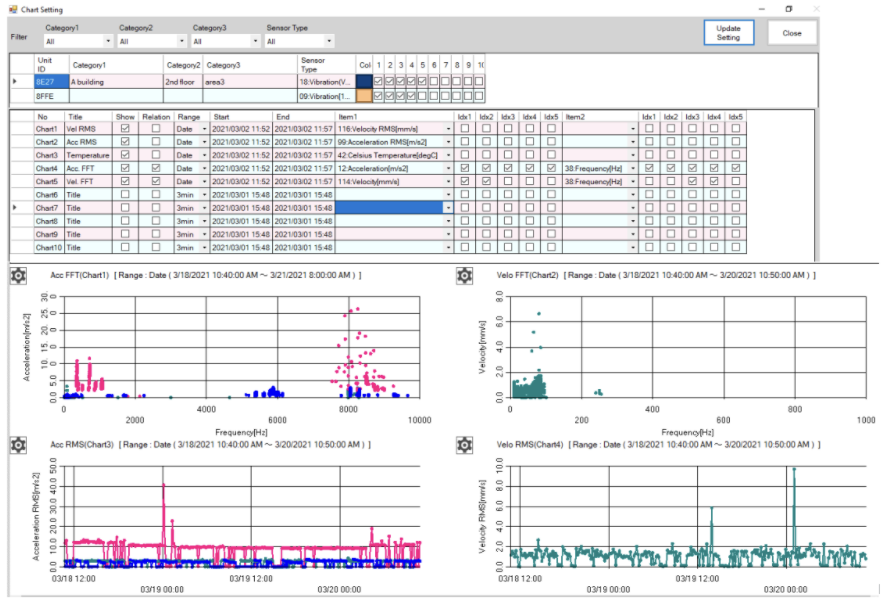This screenshot has width=881, height=603.
Task: Pick the dark blue color swatch for 8E27
Action: 364,80
